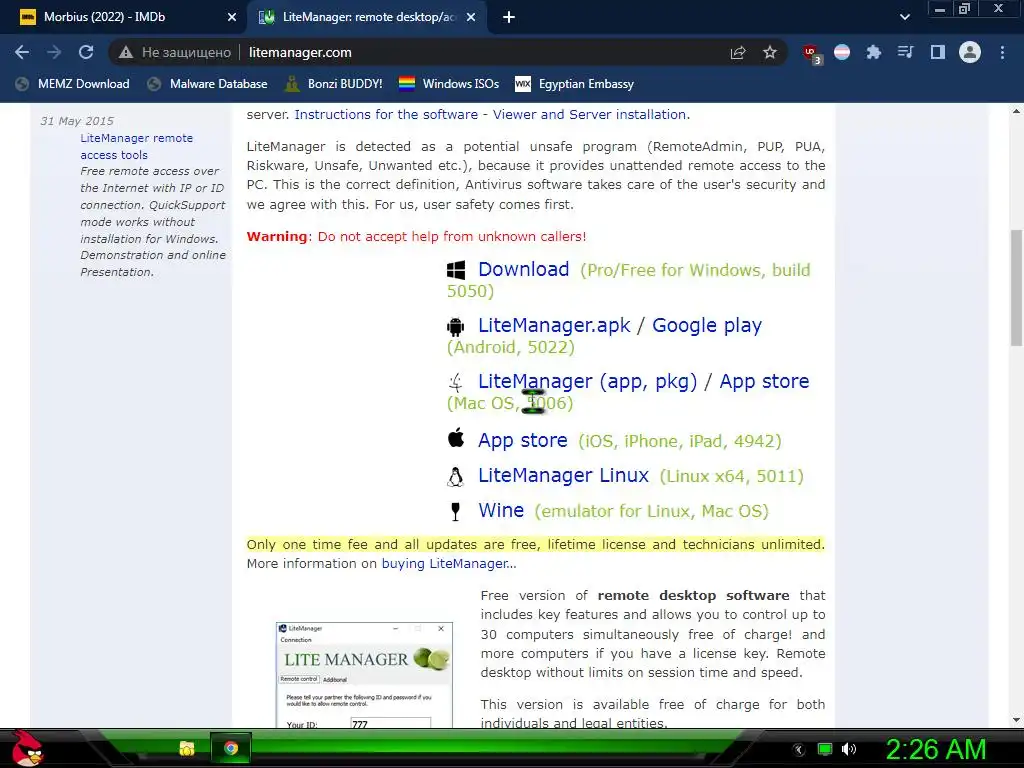Click the Linux penguin icon
Image resolution: width=1024 pixels, height=768 pixels.
[x=455, y=477]
